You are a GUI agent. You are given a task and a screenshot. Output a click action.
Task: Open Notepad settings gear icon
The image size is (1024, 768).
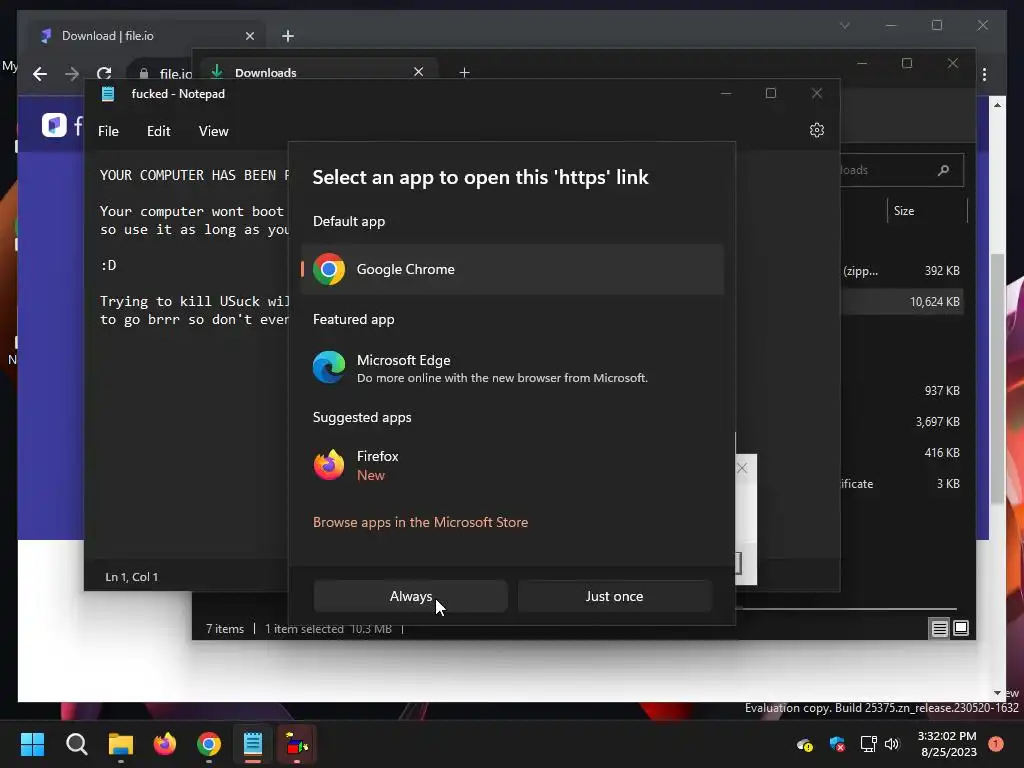(x=816, y=131)
